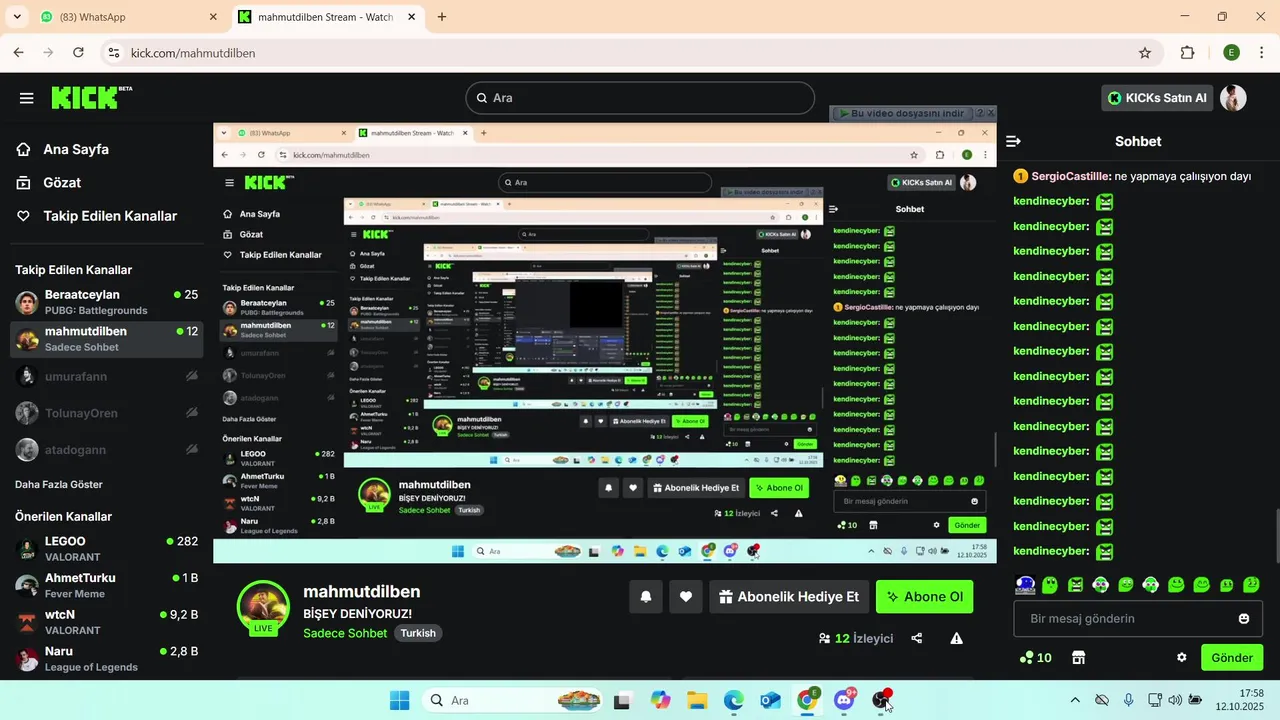Open the user profile avatar menu

(x=1233, y=98)
